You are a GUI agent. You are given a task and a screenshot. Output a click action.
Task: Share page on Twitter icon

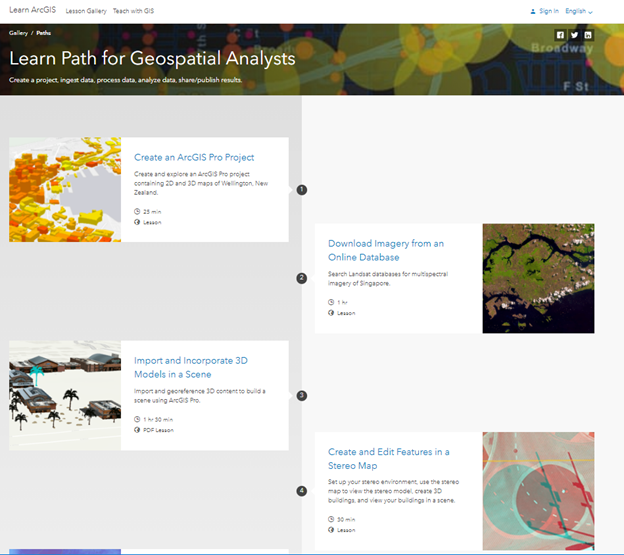point(574,35)
